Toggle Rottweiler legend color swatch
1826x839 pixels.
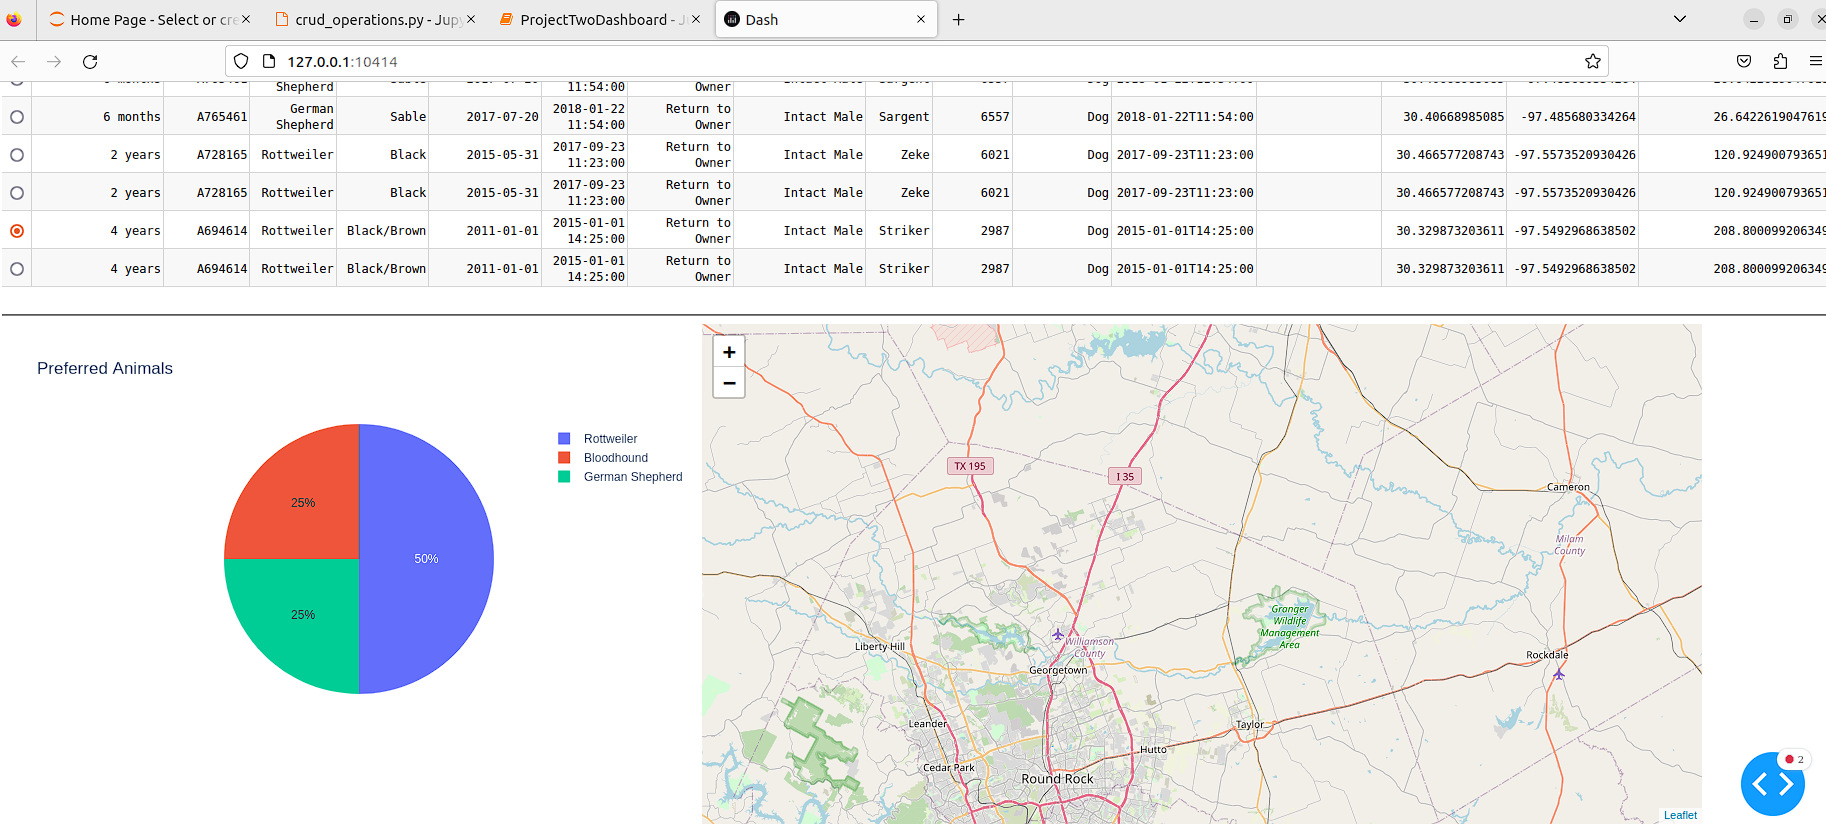tap(564, 438)
